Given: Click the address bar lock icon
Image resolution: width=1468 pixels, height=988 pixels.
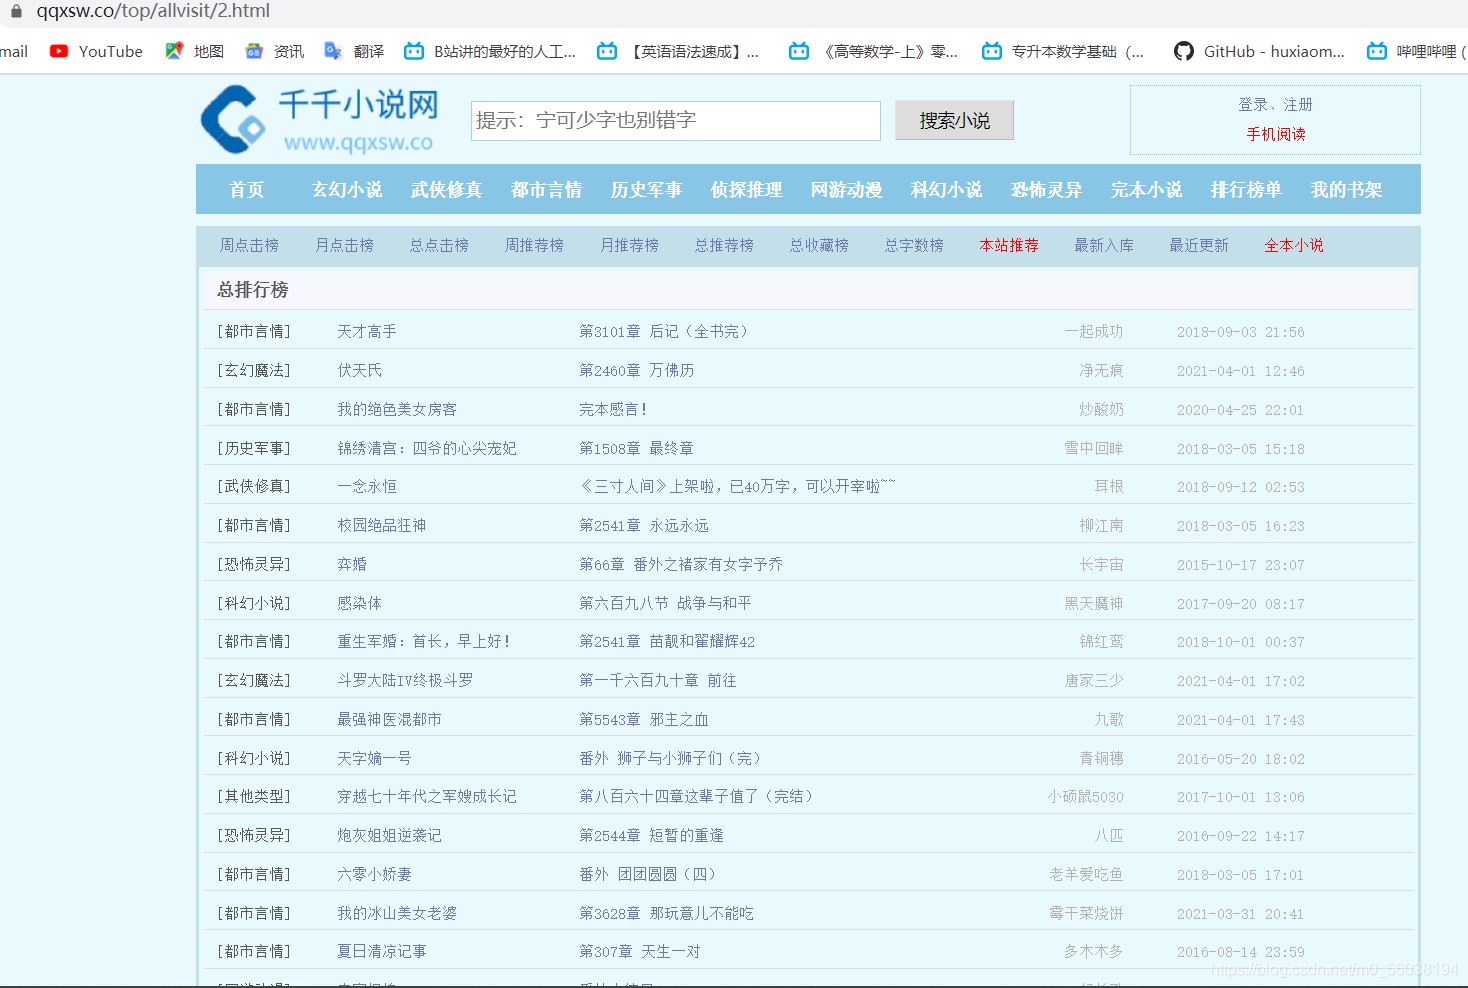Looking at the screenshot, I should point(16,11).
